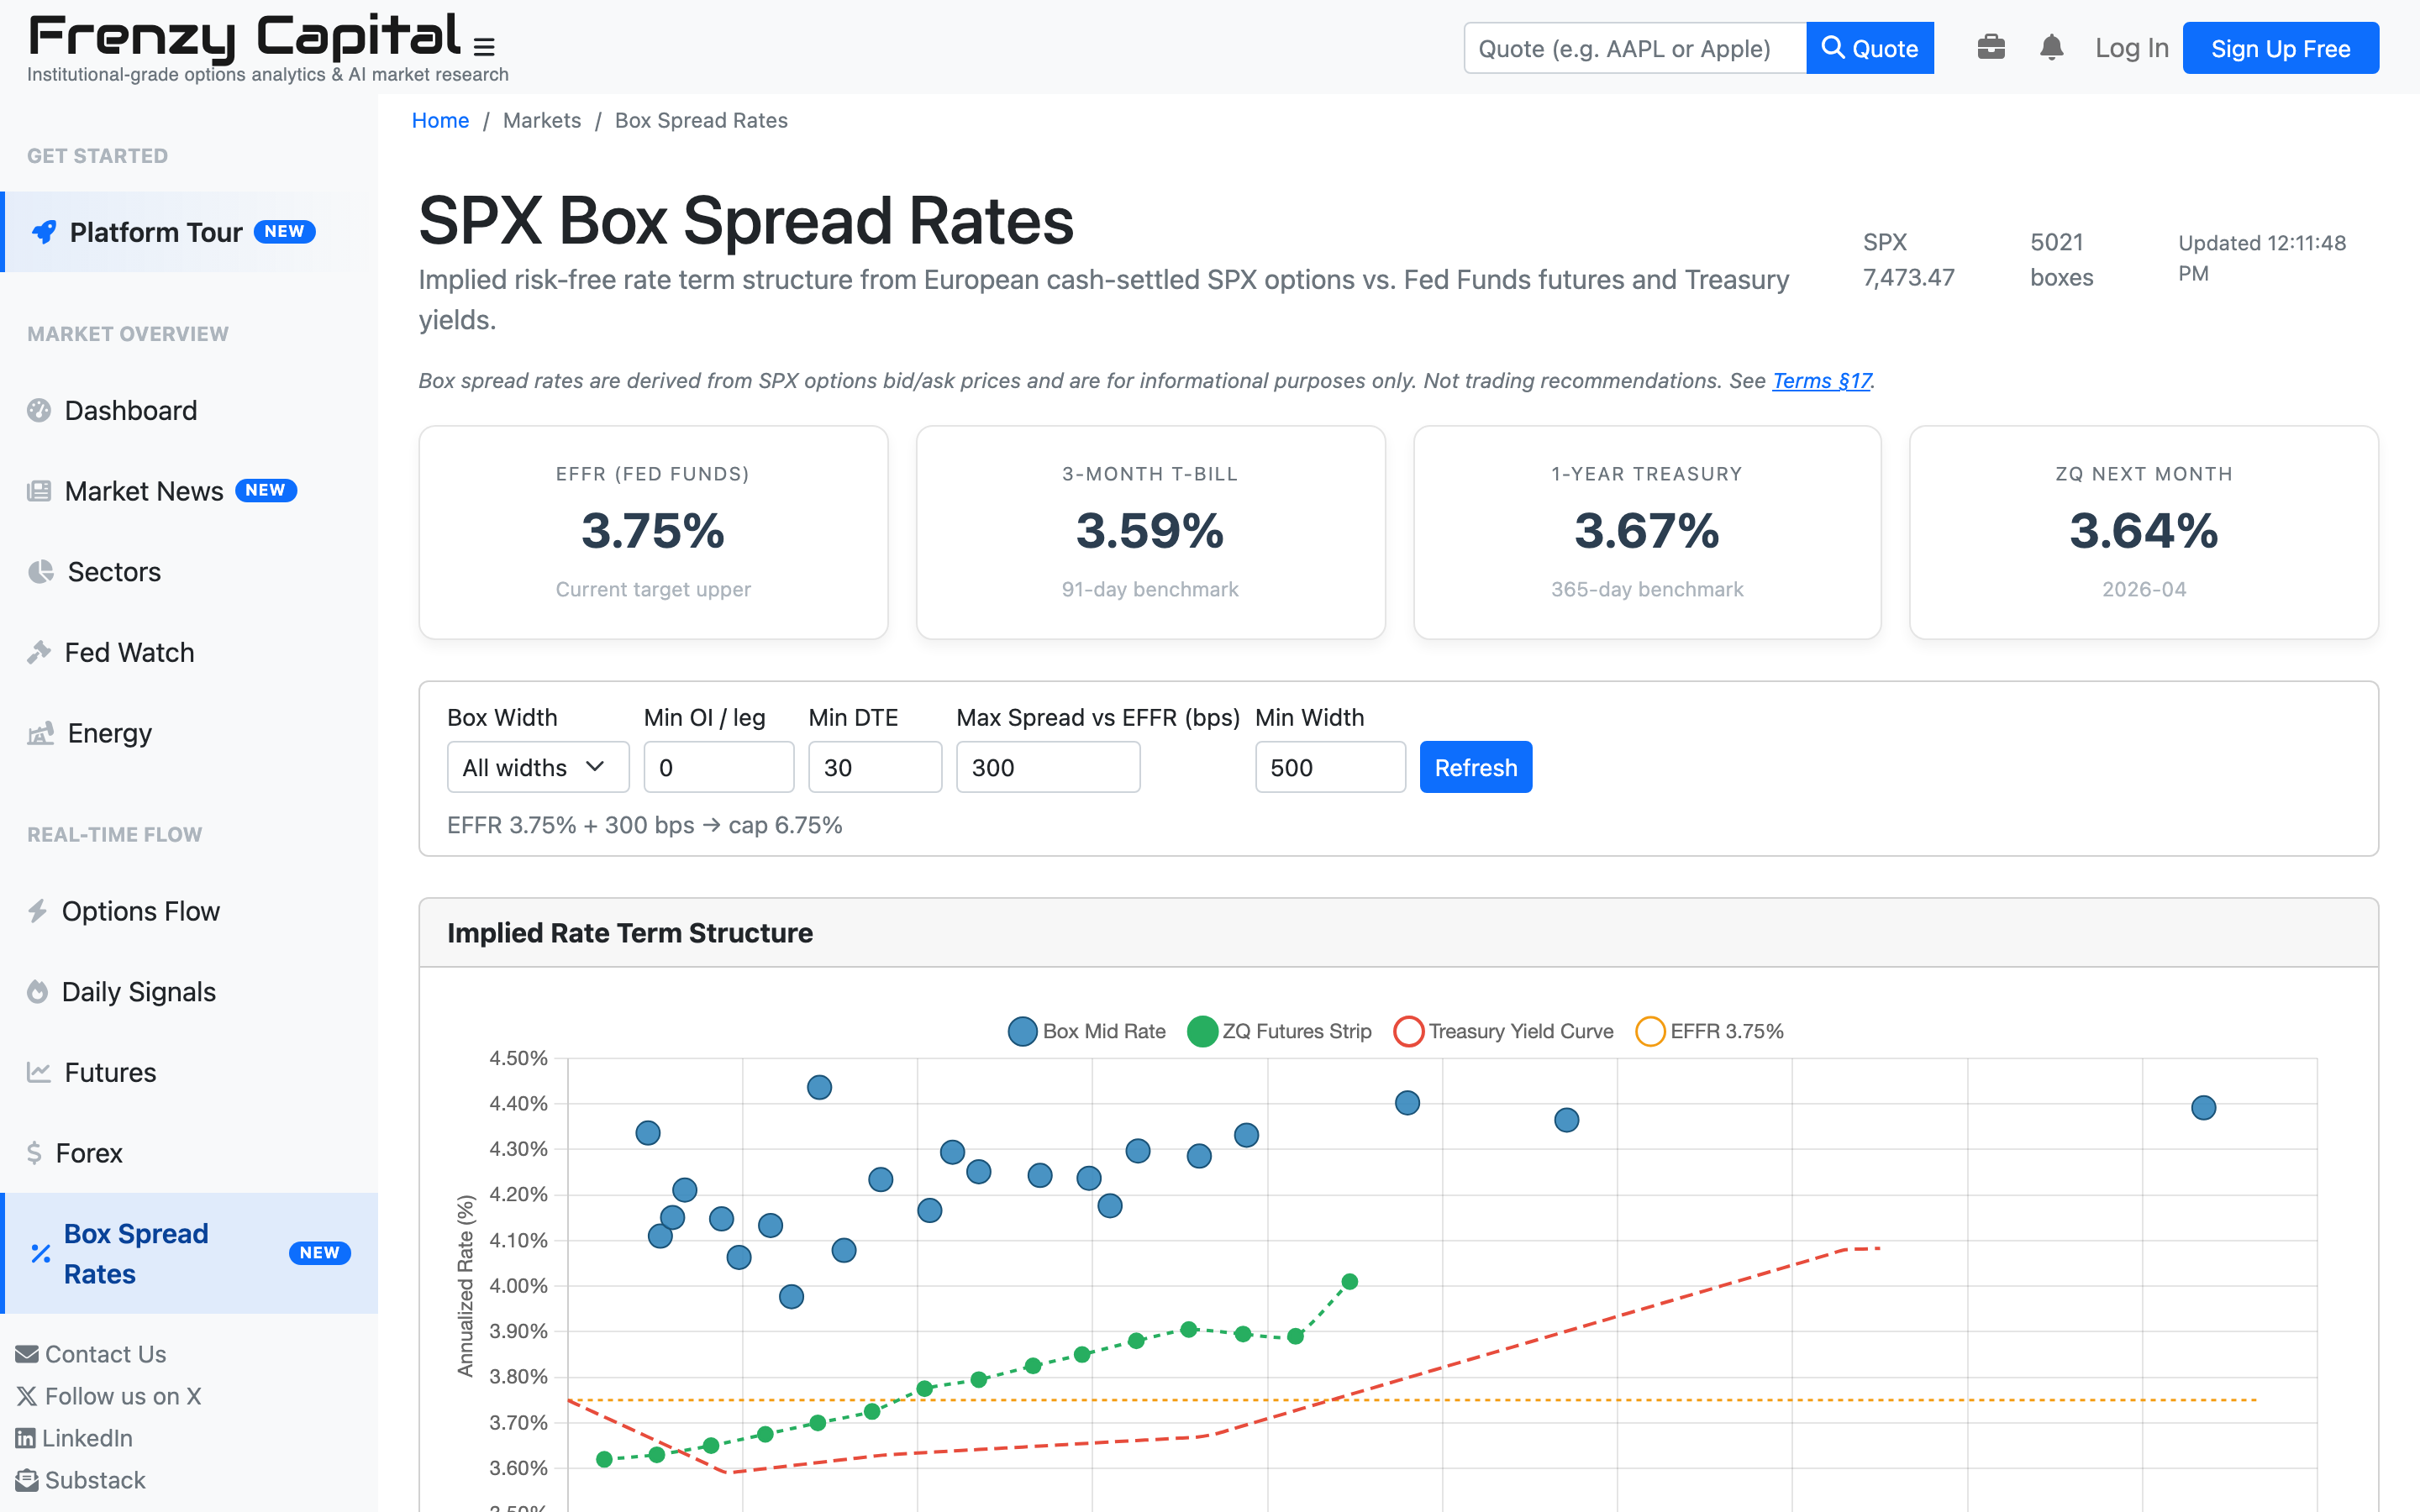
Task: Click the 'Implied Rate Term Structure' heading
Action: [x=630, y=933]
